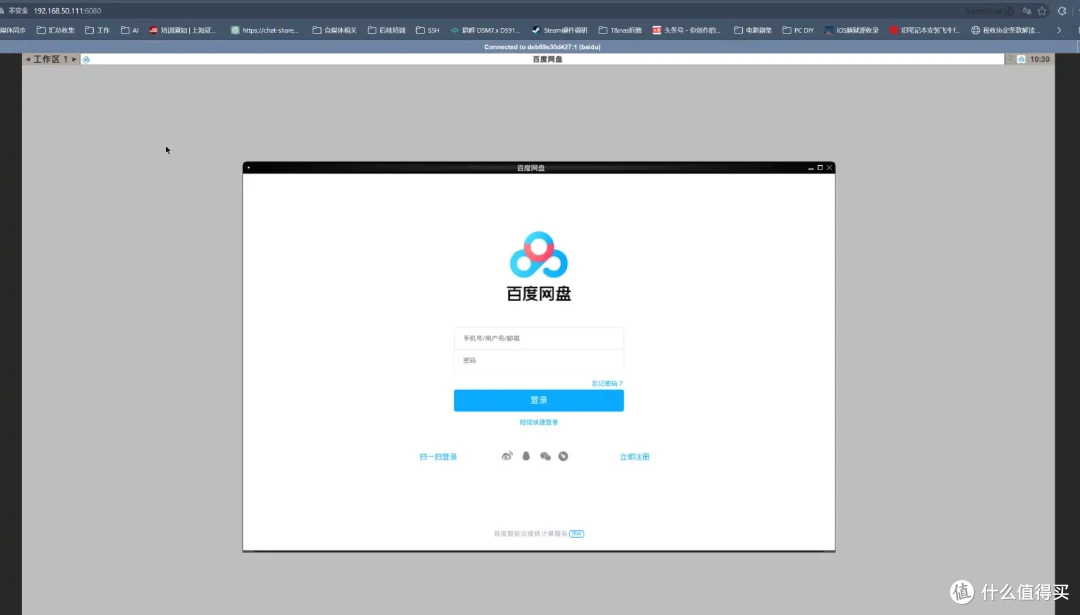Image resolution: width=1080 pixels, height=615 pixels.
Task: Open 扫一扫登录 QR code login
Action: (x=438, y=457)
